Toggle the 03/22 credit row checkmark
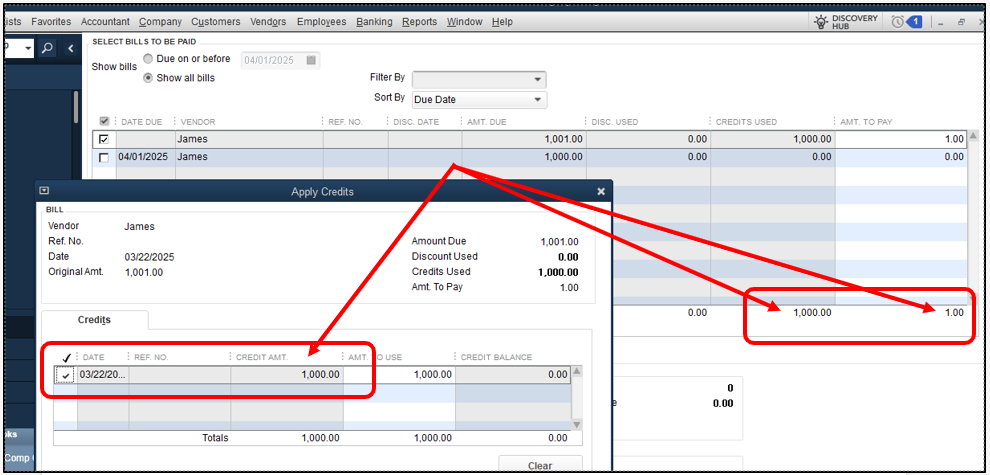This screenshot has height=475, width=990. tap(66, 375)
